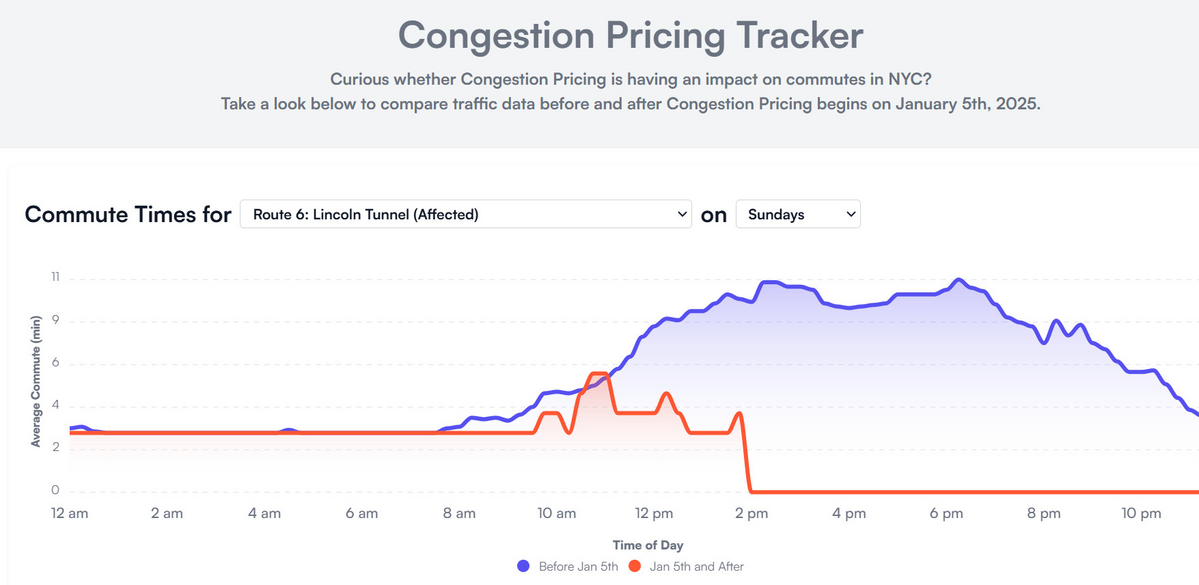Toggle the "Jan 5th and After" legend text label
Viewport: 1199px width, 585px height.
696,566
